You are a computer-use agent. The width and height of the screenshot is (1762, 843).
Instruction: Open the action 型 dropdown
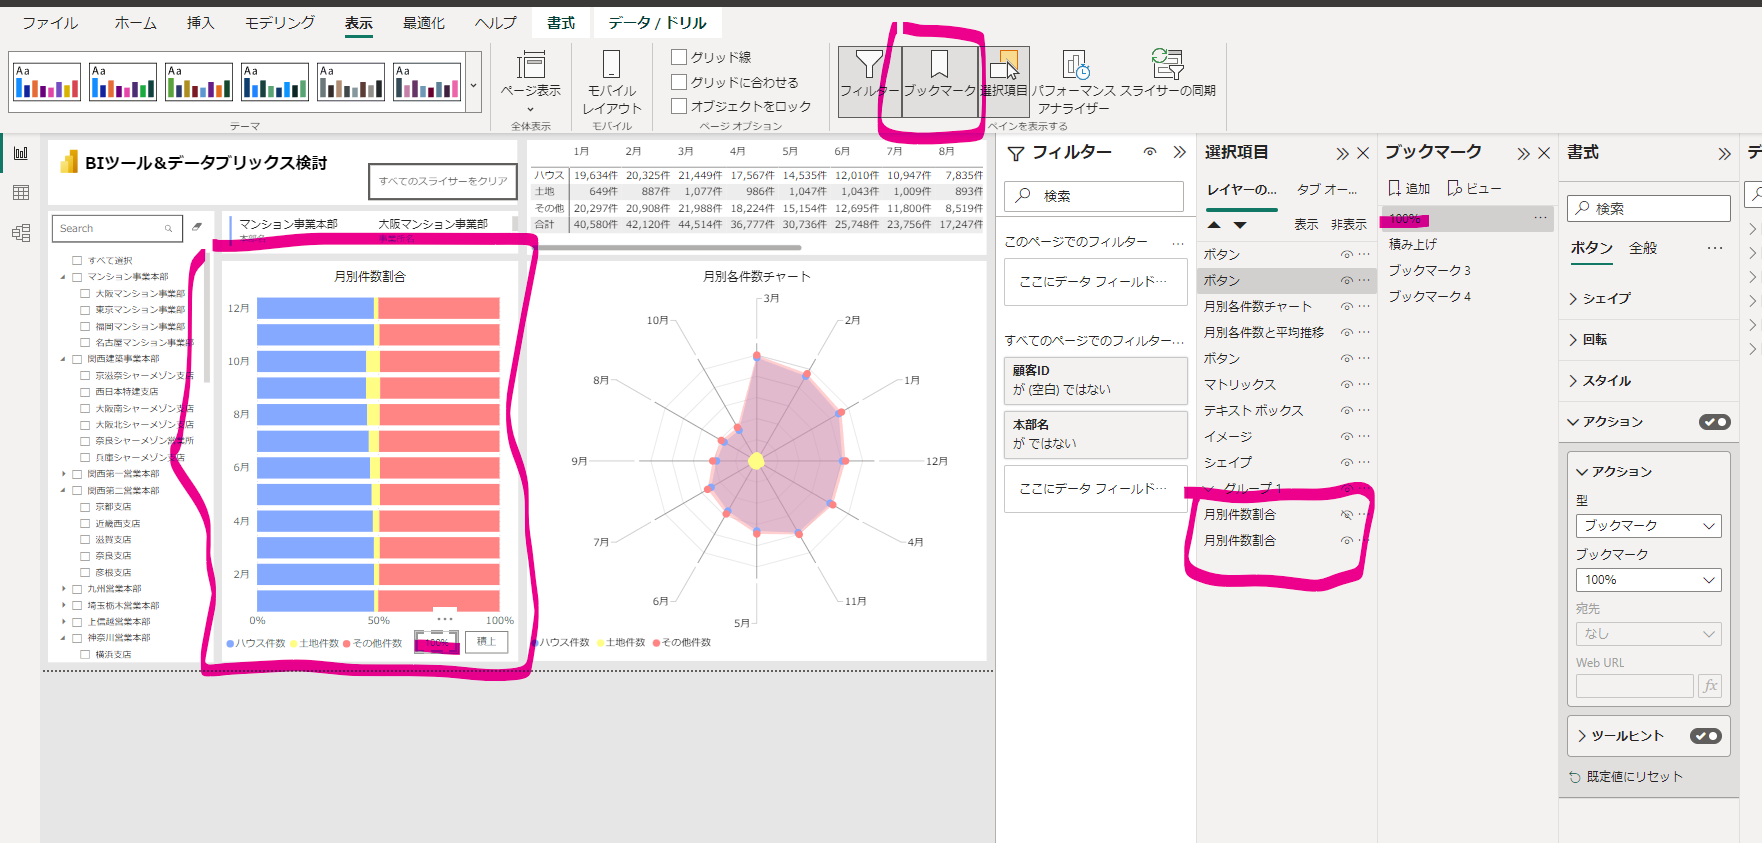1648,525
